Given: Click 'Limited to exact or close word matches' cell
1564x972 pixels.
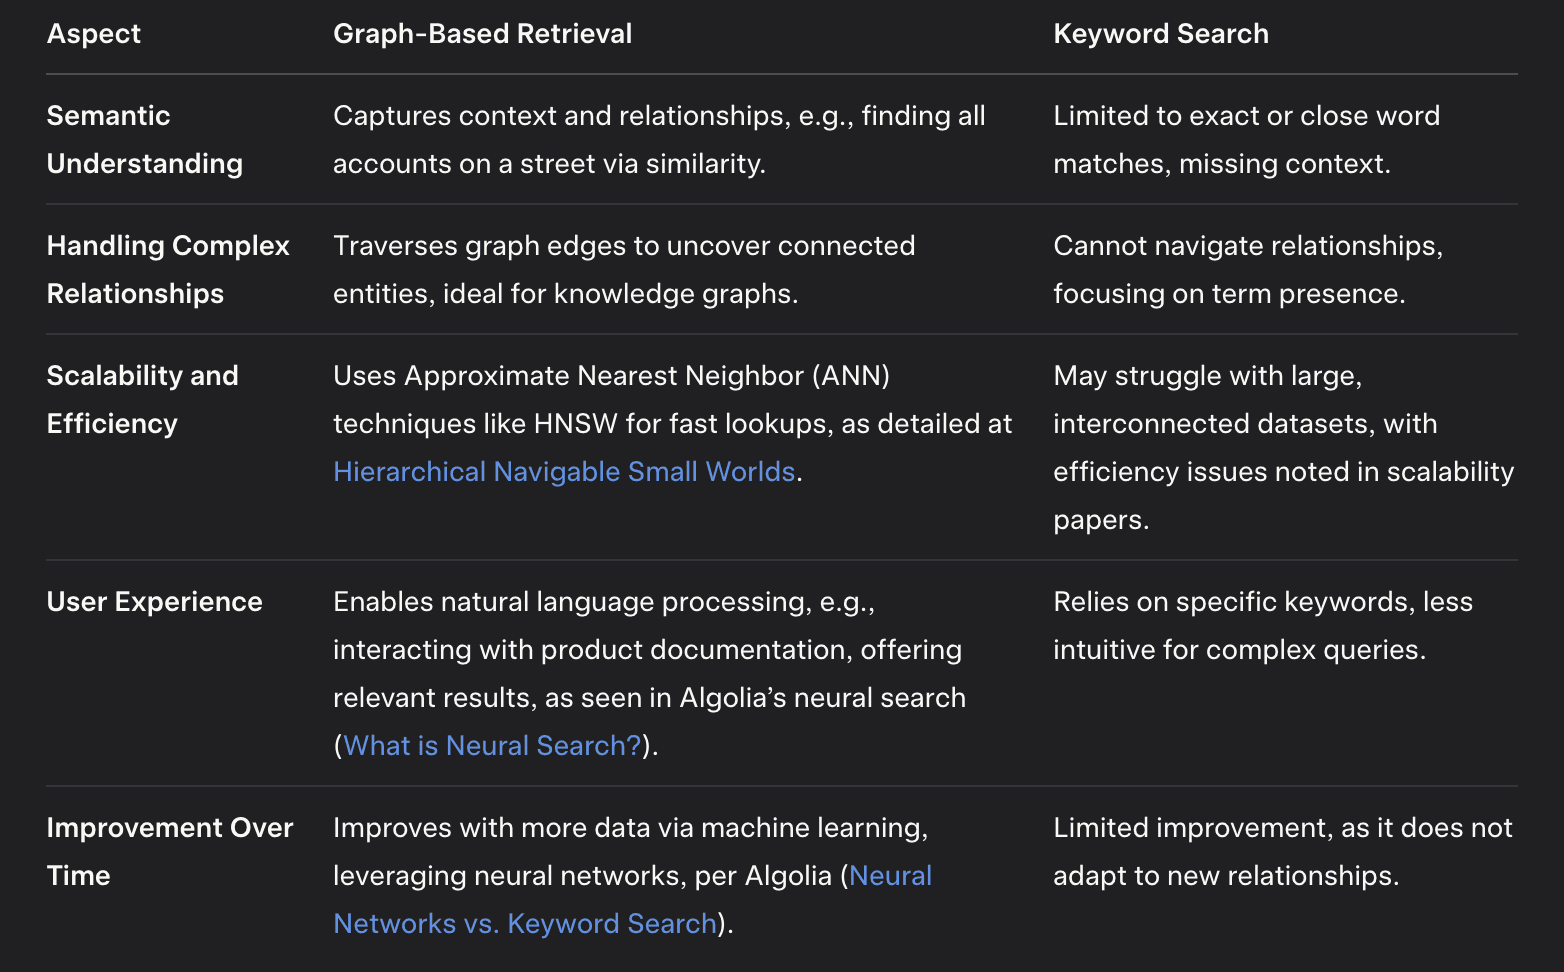Looking at the screenshot, I should (1246, 139).
